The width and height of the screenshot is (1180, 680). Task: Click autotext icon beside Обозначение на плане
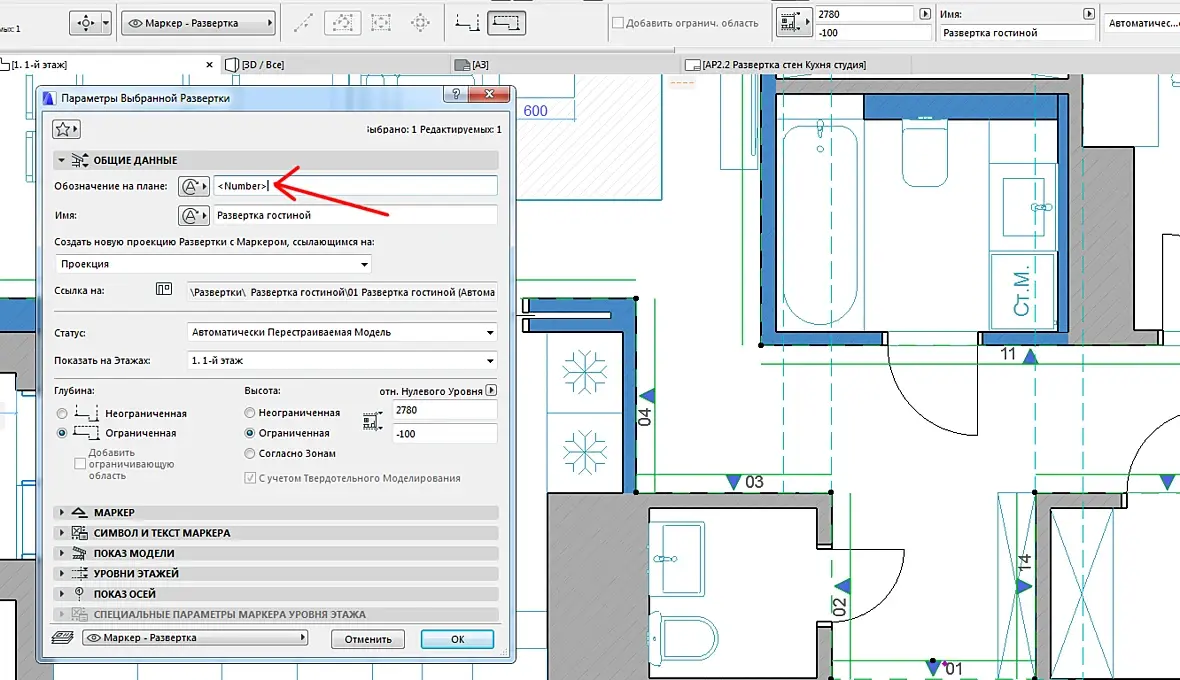point(193,186)
